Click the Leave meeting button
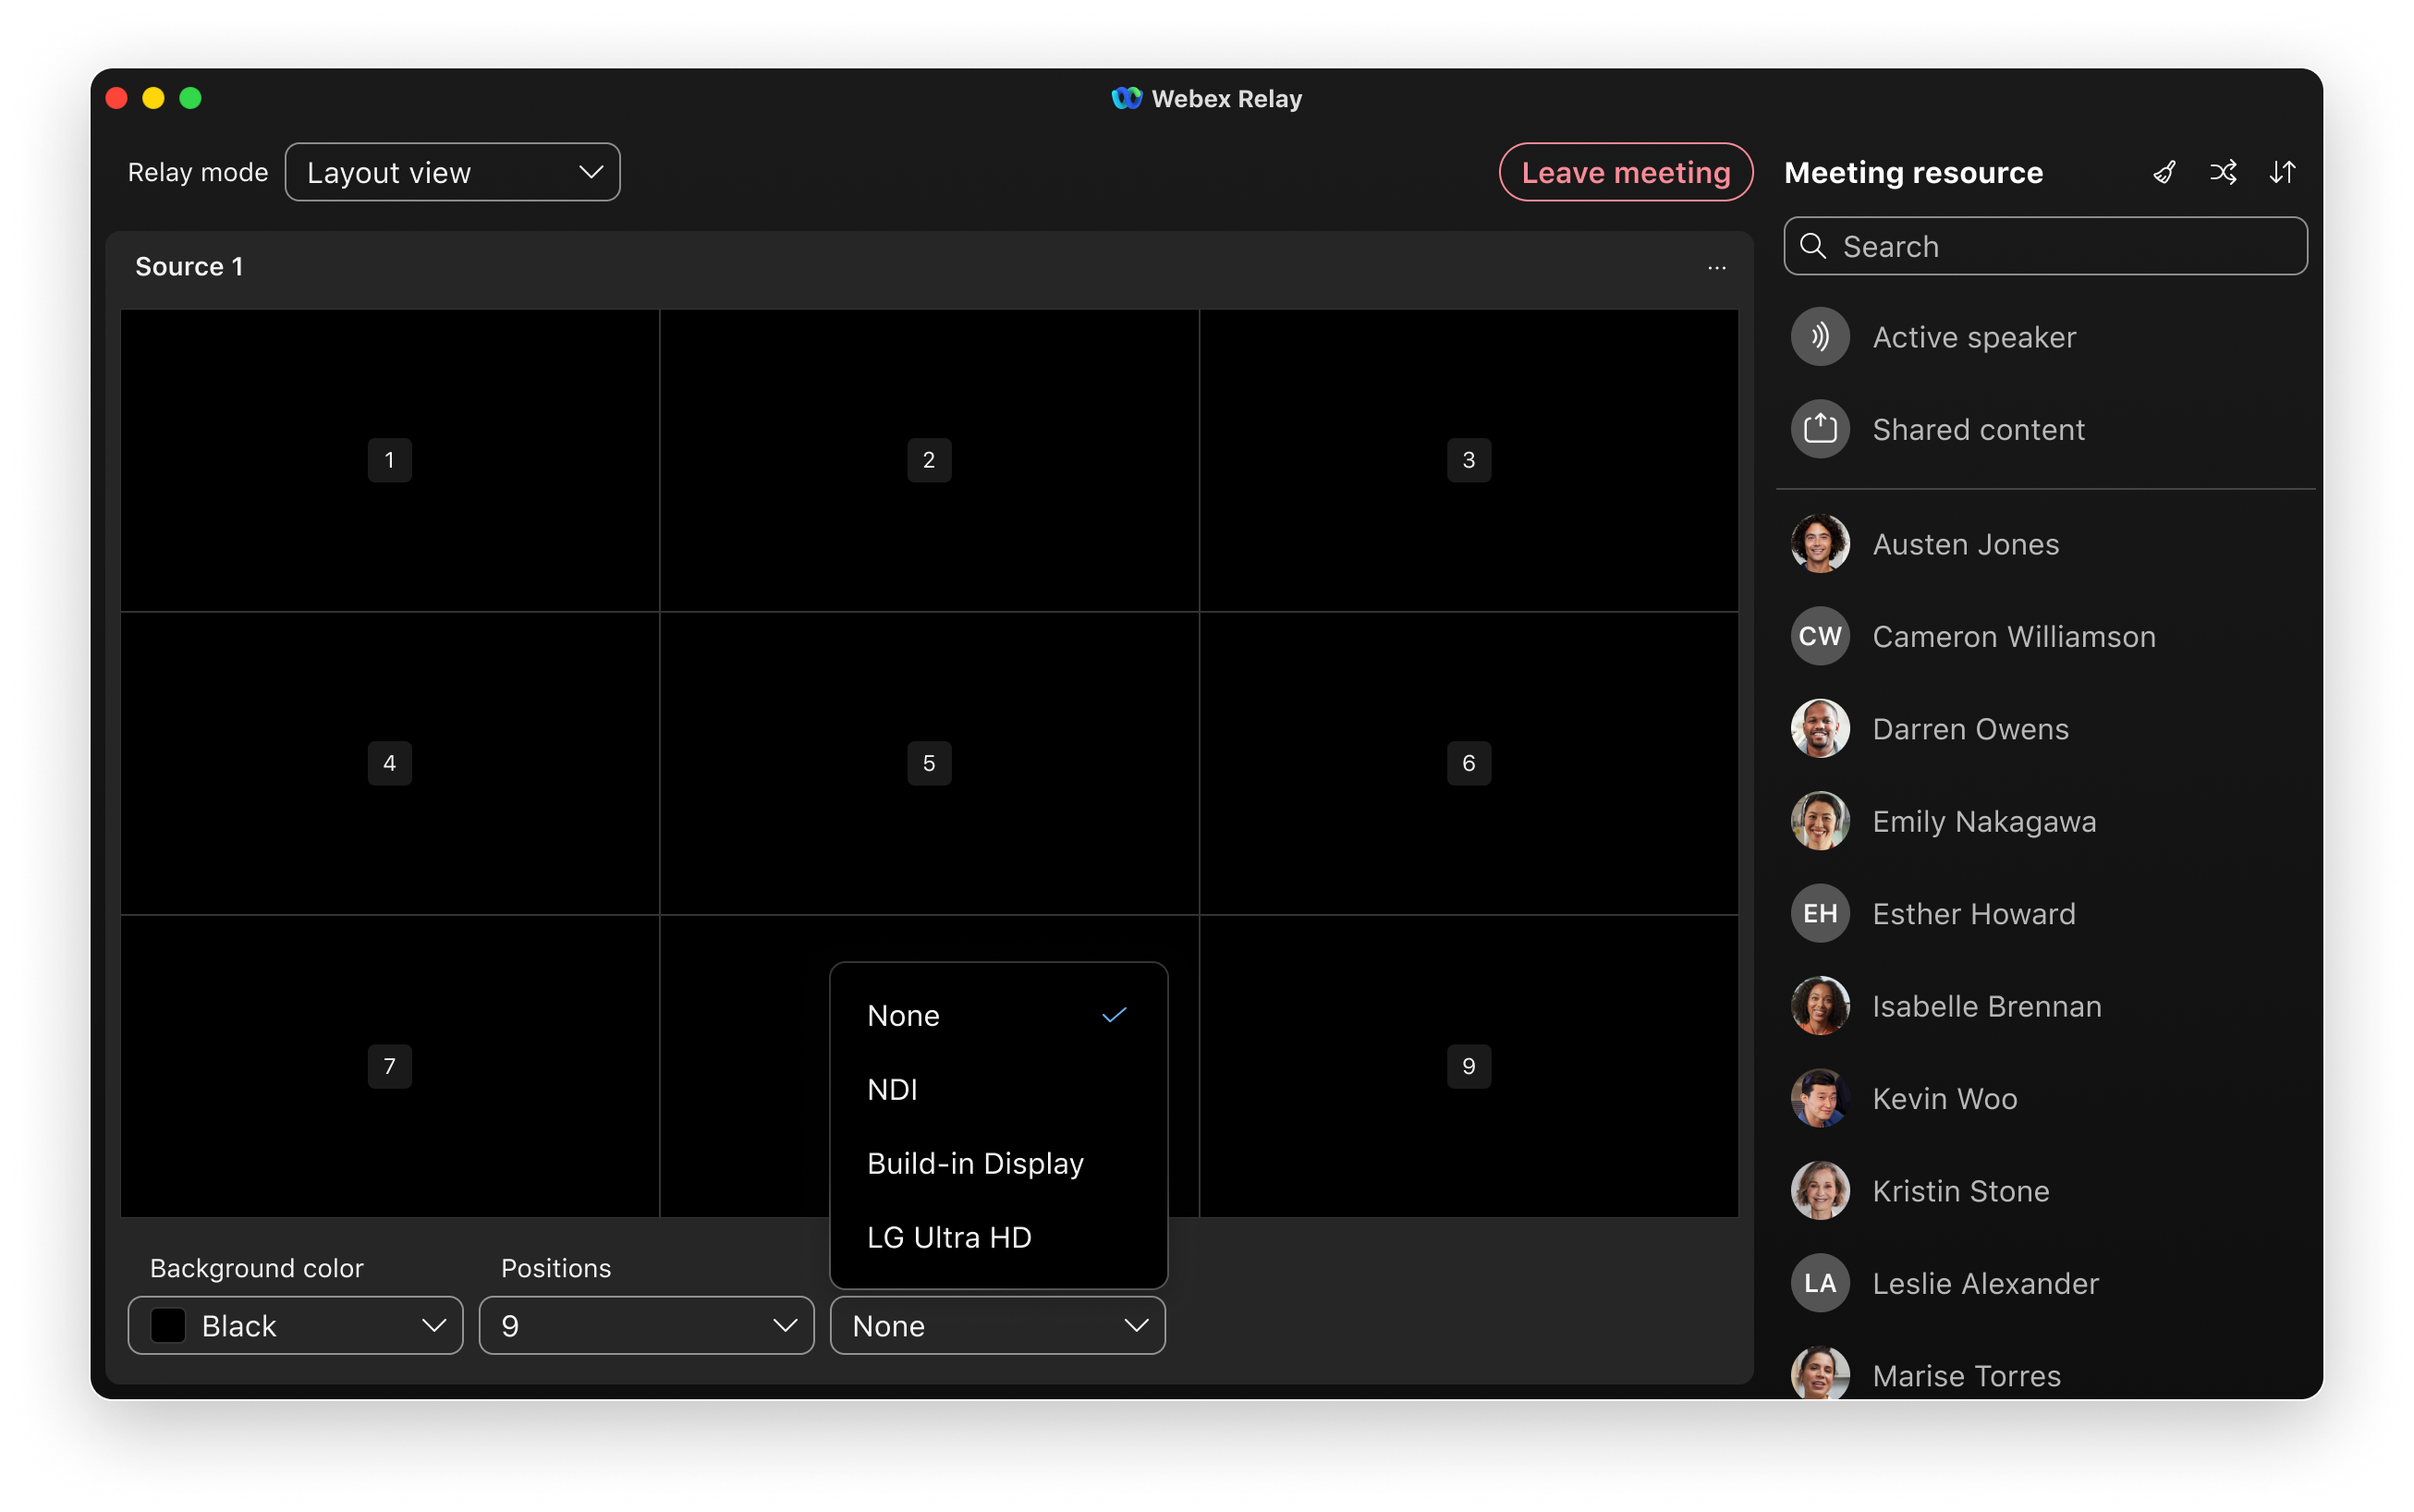This screenshot has width=2414, height=1512. [1625, 172]
